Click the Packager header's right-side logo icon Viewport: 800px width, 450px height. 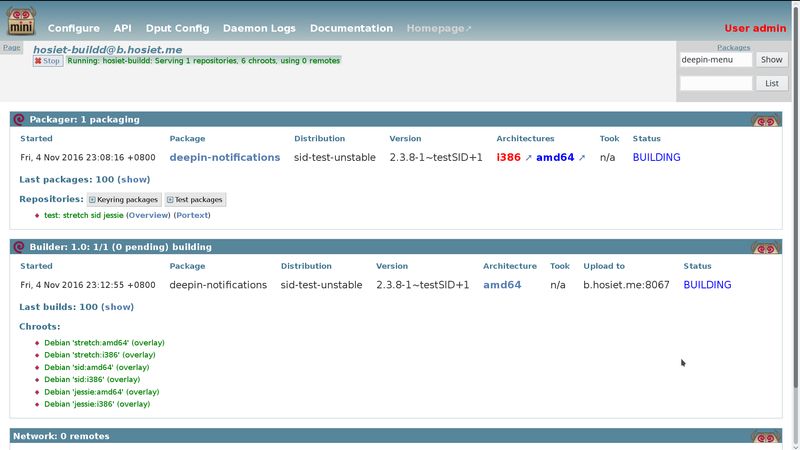[x=765, y=120]
